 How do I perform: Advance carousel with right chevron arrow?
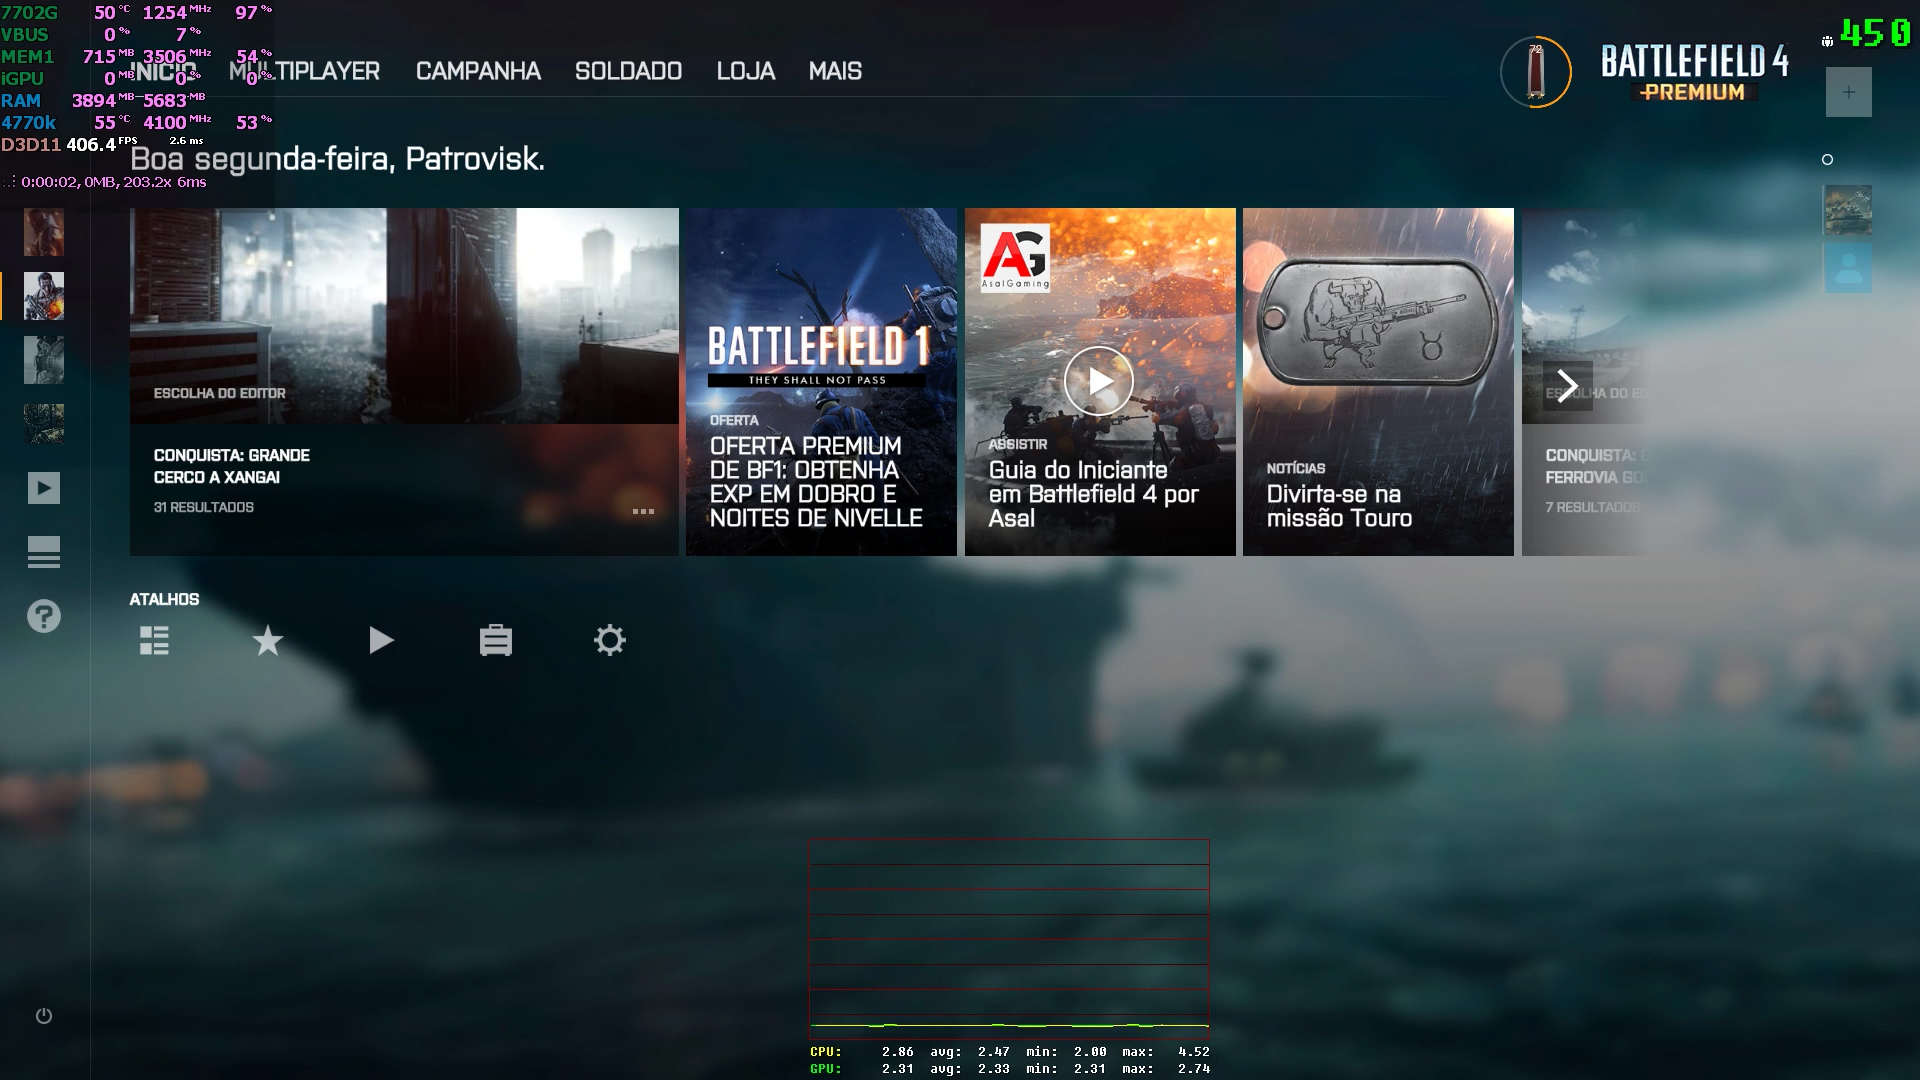tap(1568, 386)
